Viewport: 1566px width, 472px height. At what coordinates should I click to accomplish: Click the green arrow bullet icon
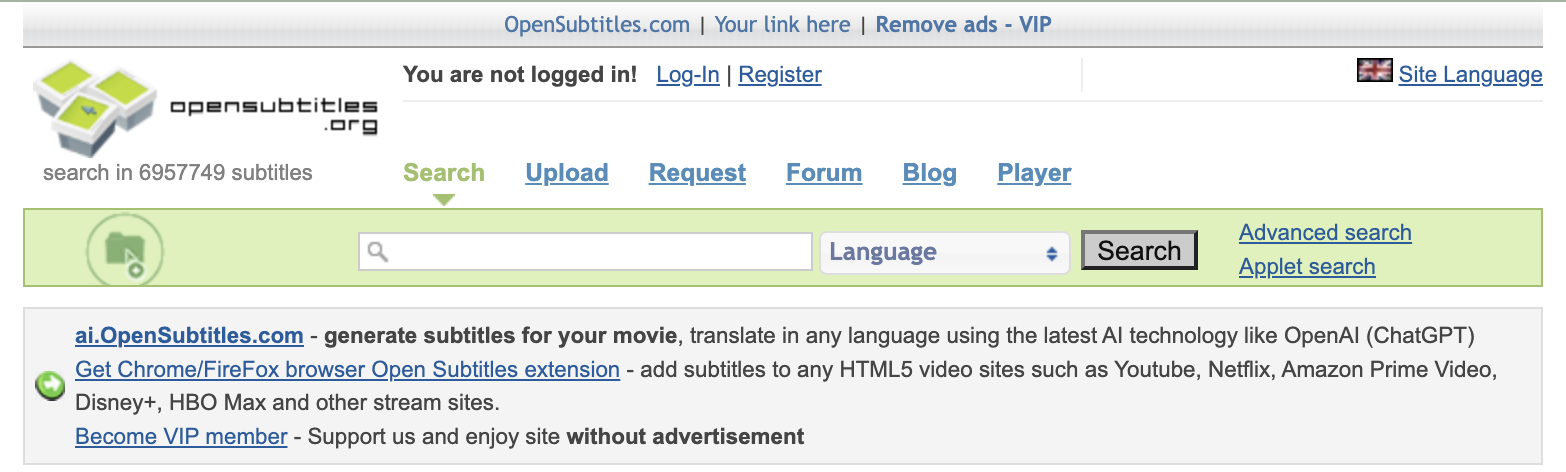50,386
